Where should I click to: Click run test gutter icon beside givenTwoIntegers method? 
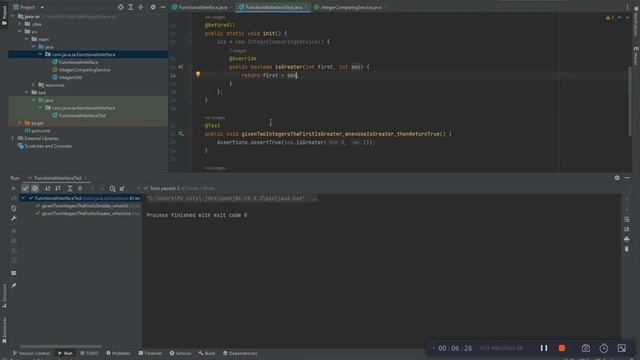coord(181,133)
